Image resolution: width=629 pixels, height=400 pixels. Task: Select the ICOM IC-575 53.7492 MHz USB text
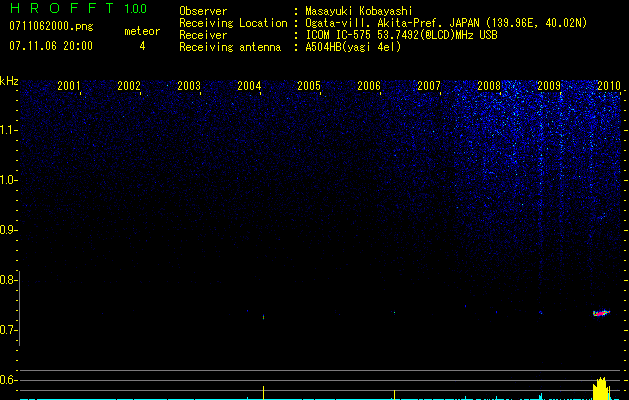click(x=401, y=35)
